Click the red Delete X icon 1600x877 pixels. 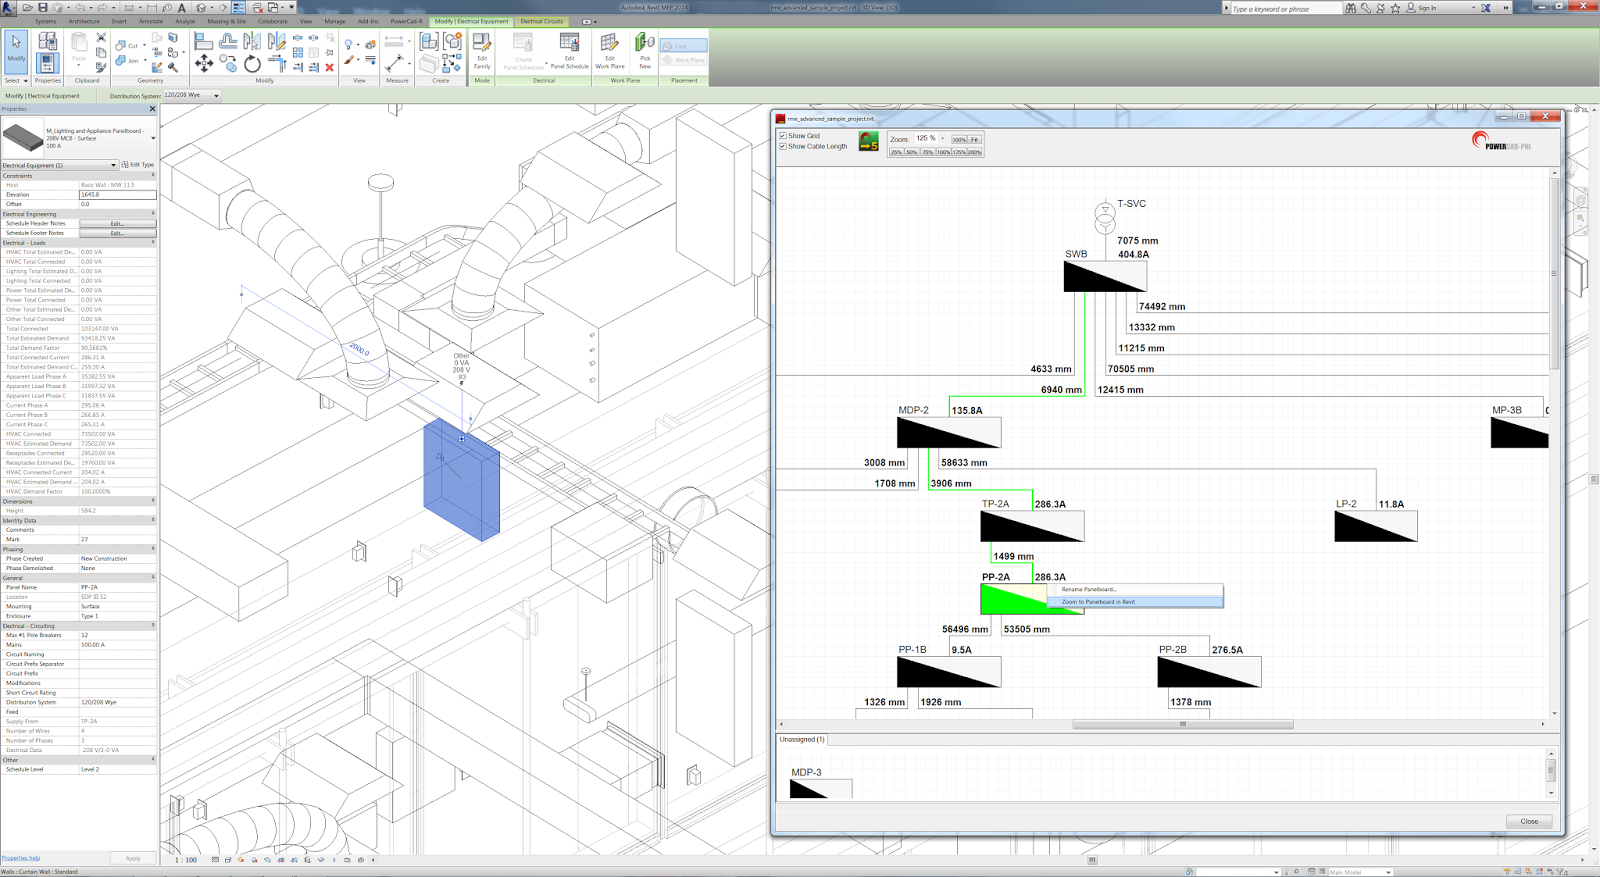(329, 67)
